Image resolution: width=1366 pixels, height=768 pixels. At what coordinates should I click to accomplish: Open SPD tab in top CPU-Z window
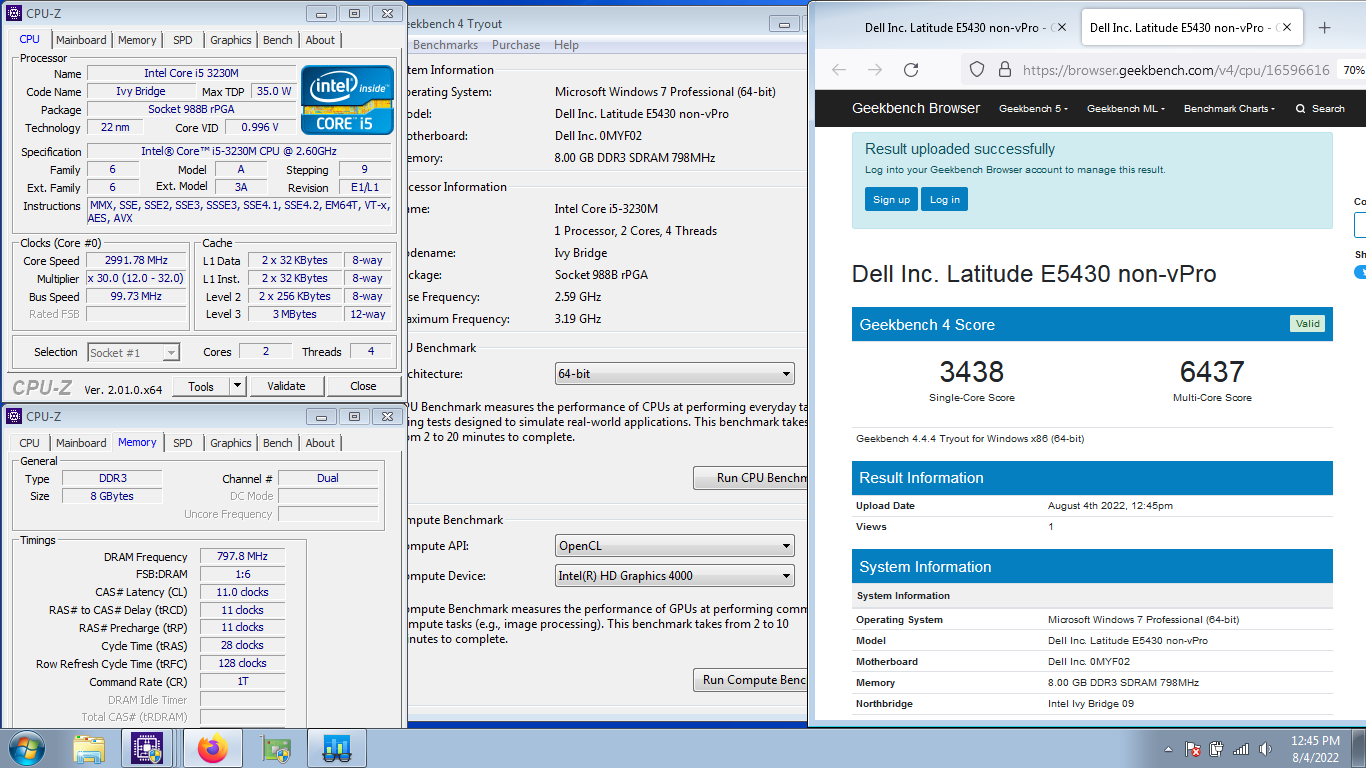[183, 40]
